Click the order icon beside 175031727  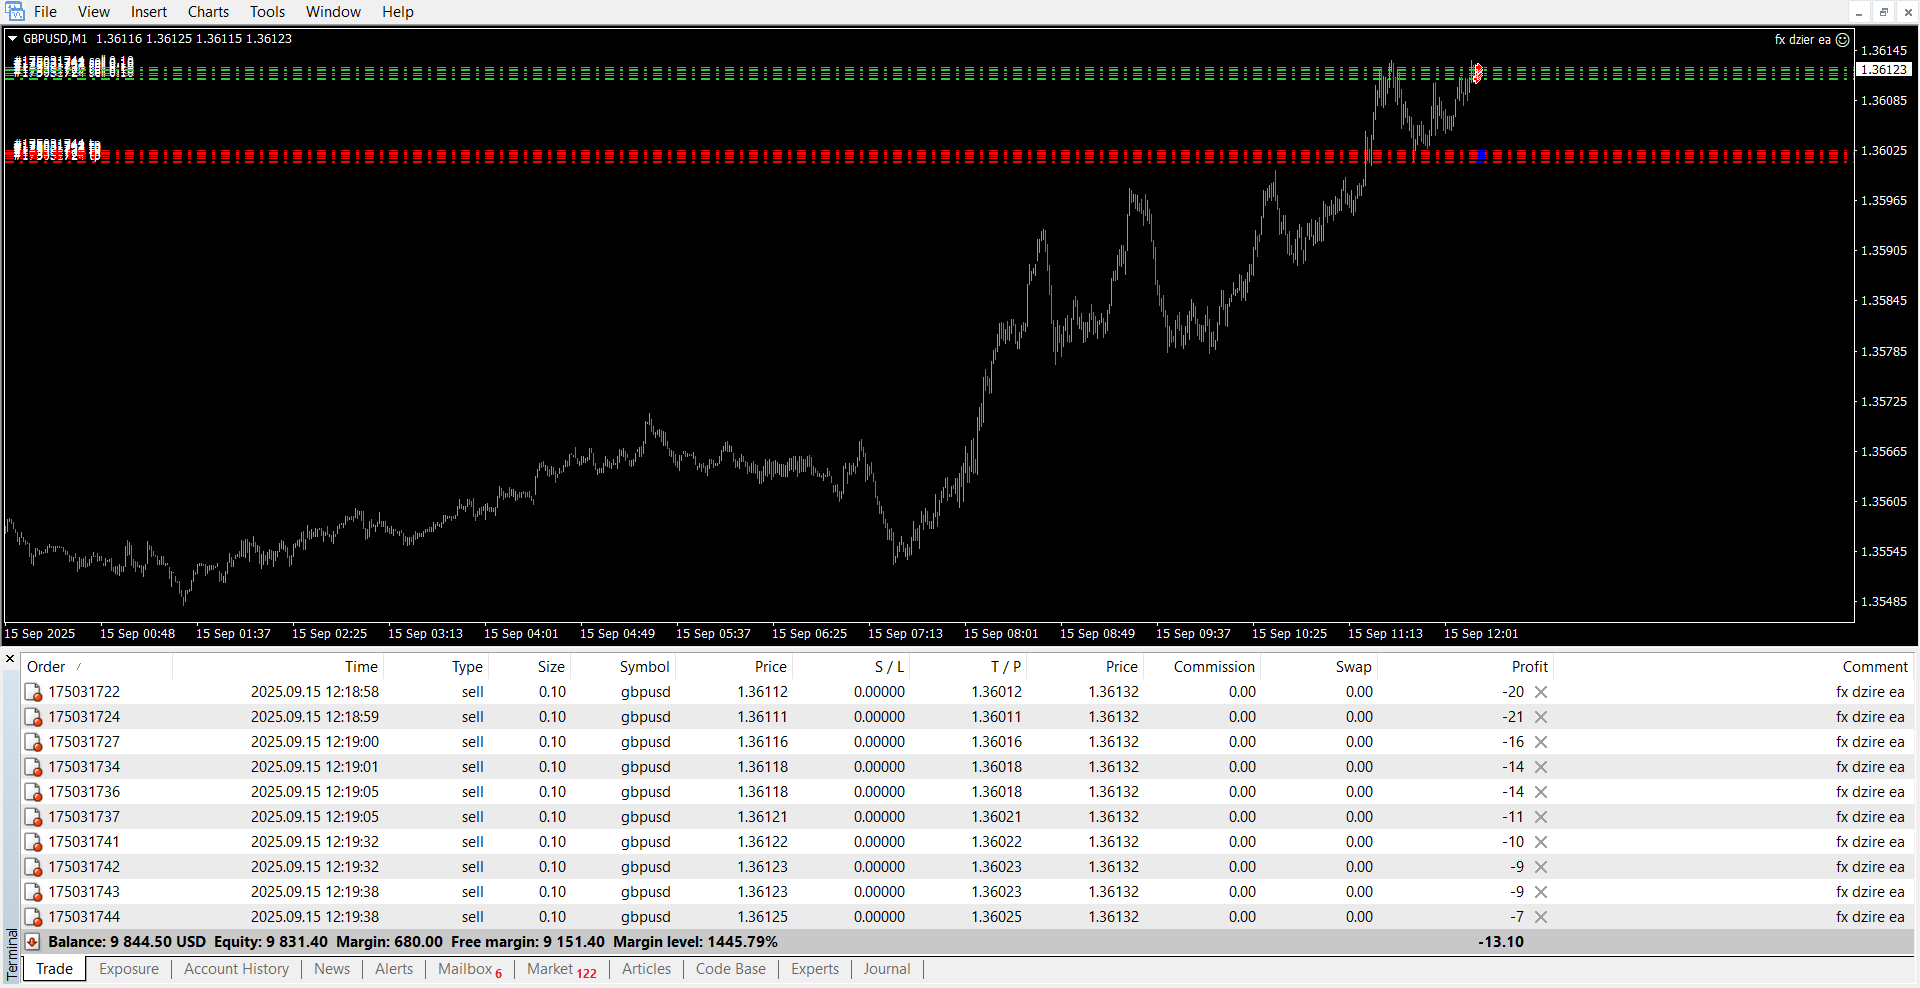point(33,742)
